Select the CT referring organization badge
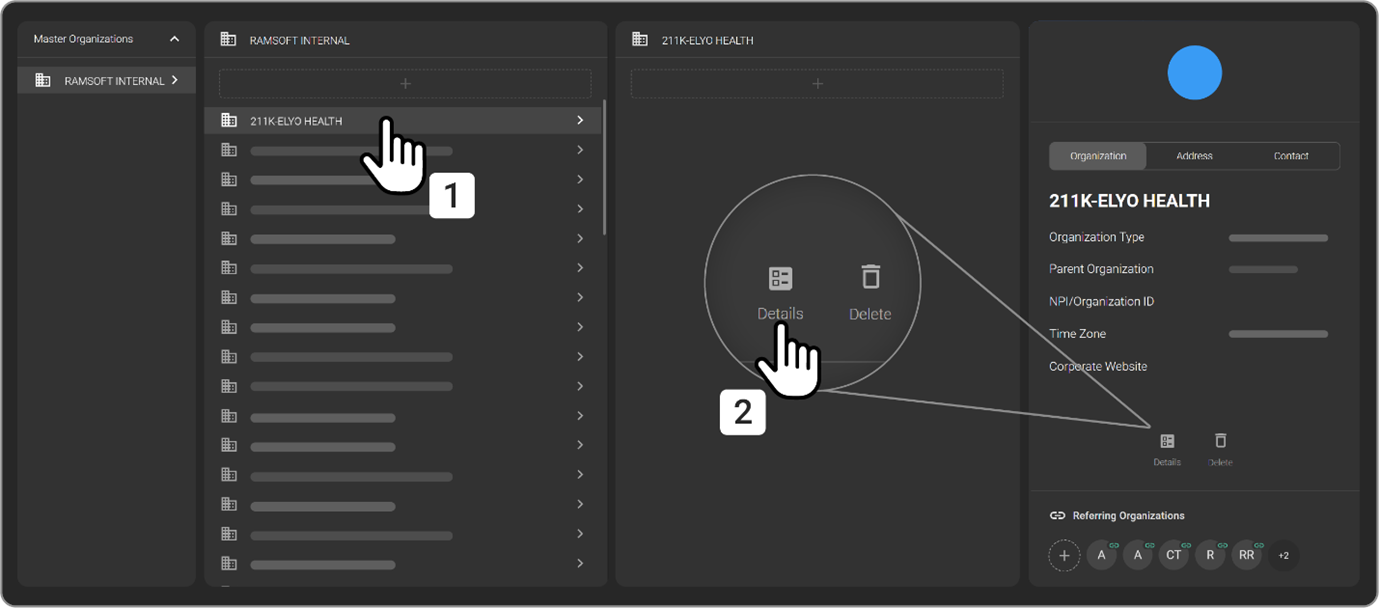Viewport: 1379px width, 608px height. click(1174, 555)
